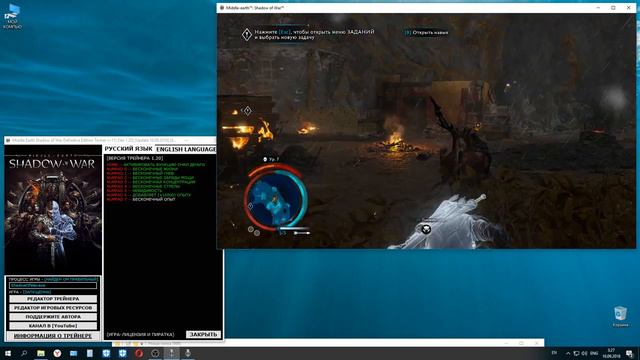Show hidden tray icons with the chevron
Viewport: 640px width, 360px height.
tap(568, 353)
